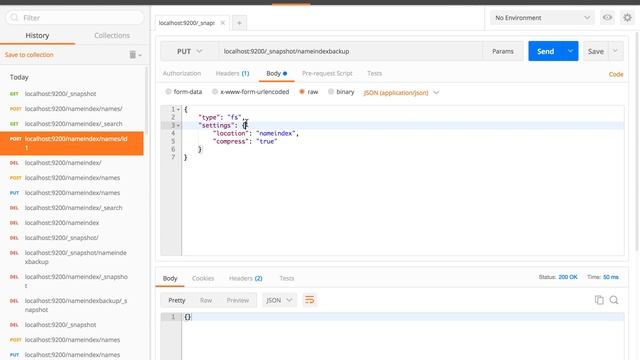Open POST localhost:9200/nameindex/names/ history entry

point(72,109)
